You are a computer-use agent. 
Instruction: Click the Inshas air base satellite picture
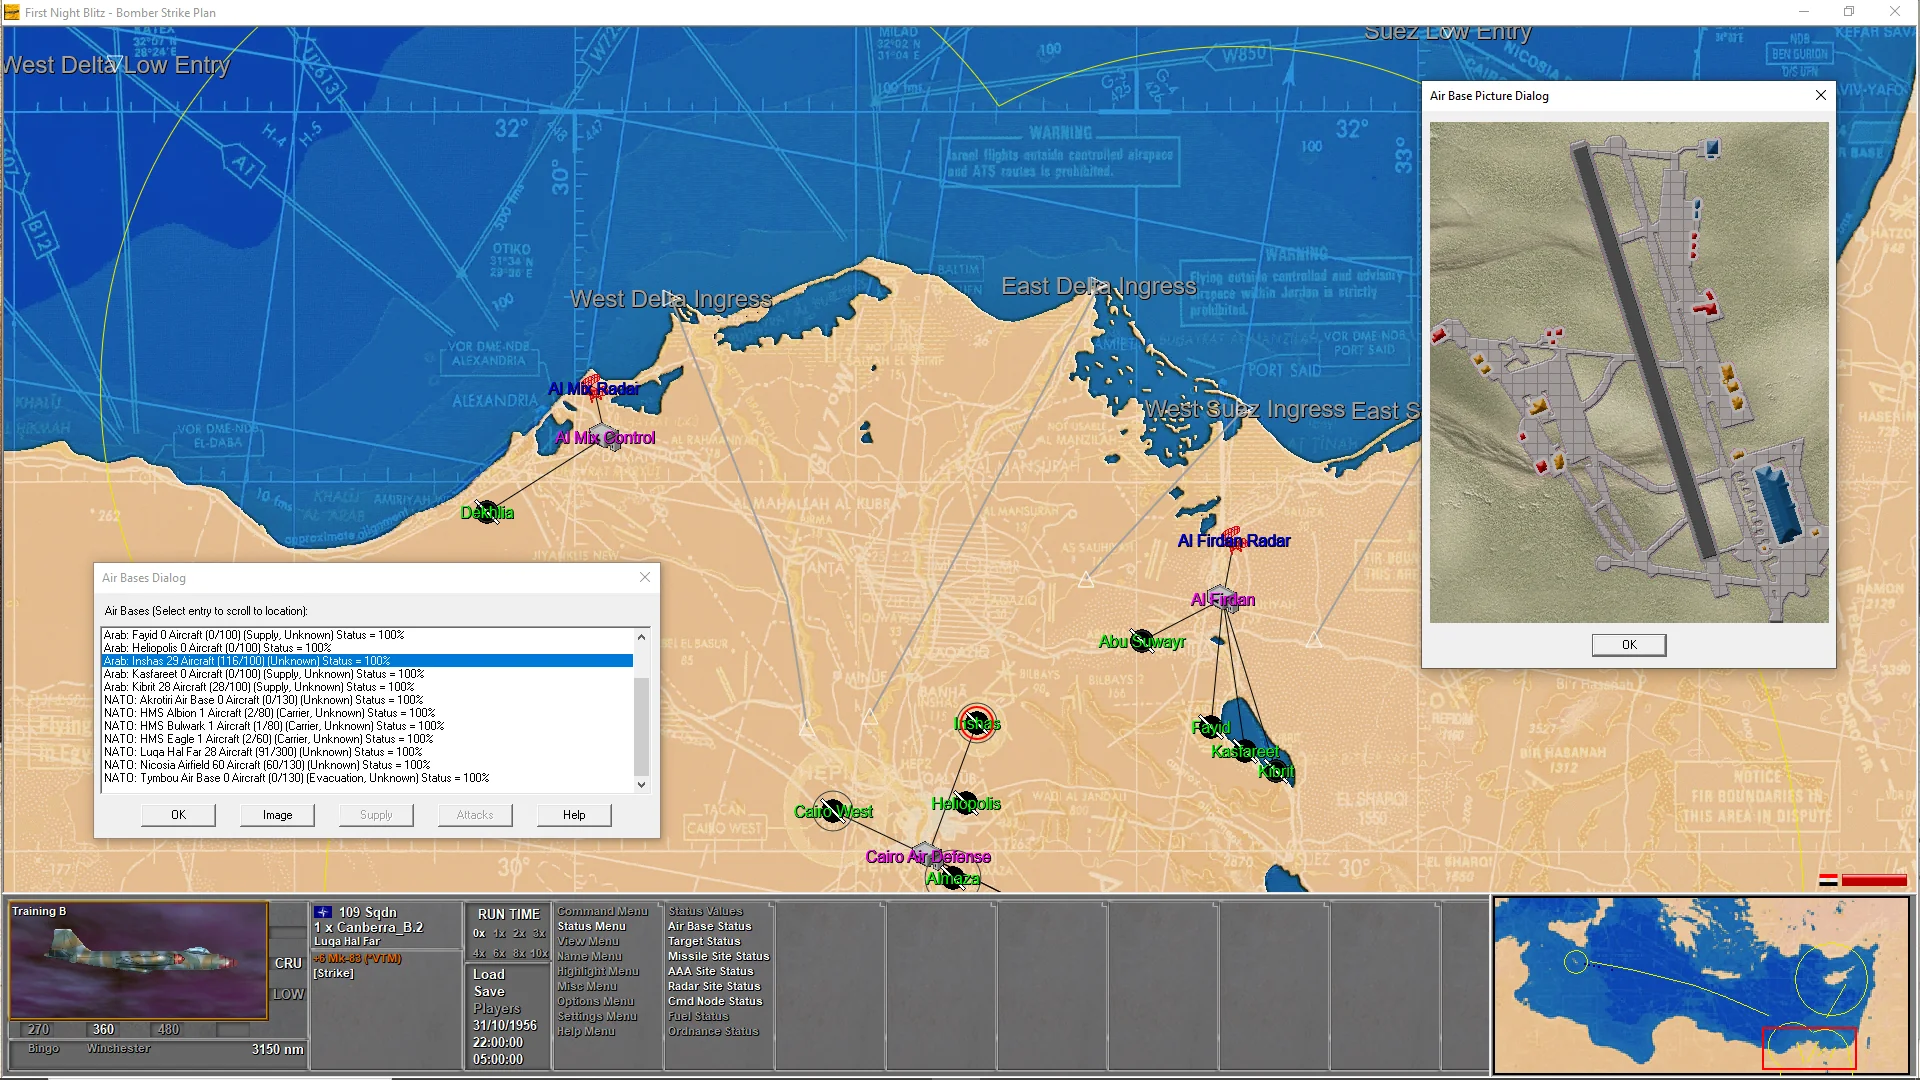pyautogui.click(x=1629, y=372)
